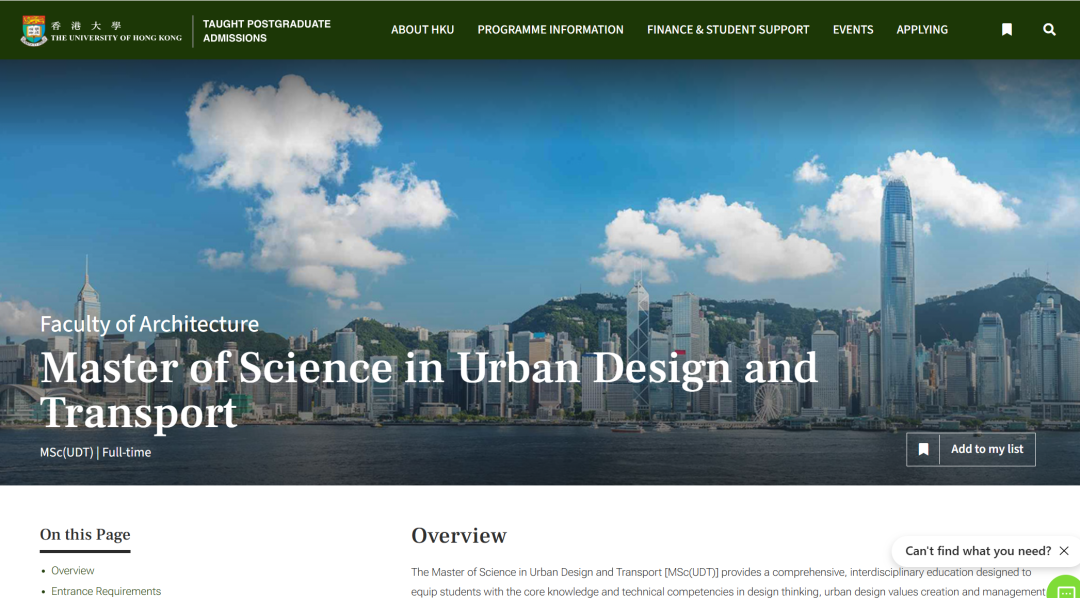
Task: Click the programme title 'Master of Science in Urban Design and Transport'
Action: tap(428, 390)
